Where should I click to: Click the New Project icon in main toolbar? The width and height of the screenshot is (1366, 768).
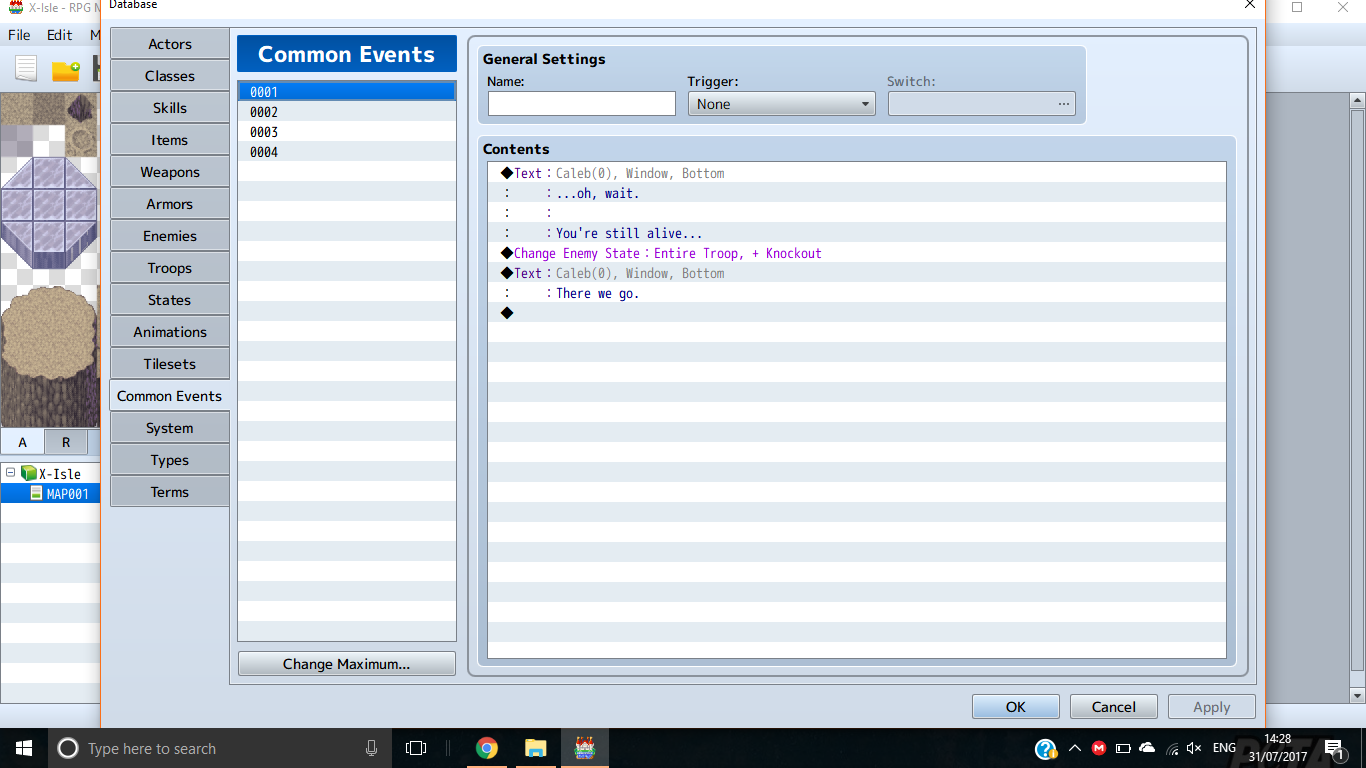click(26, 69)
